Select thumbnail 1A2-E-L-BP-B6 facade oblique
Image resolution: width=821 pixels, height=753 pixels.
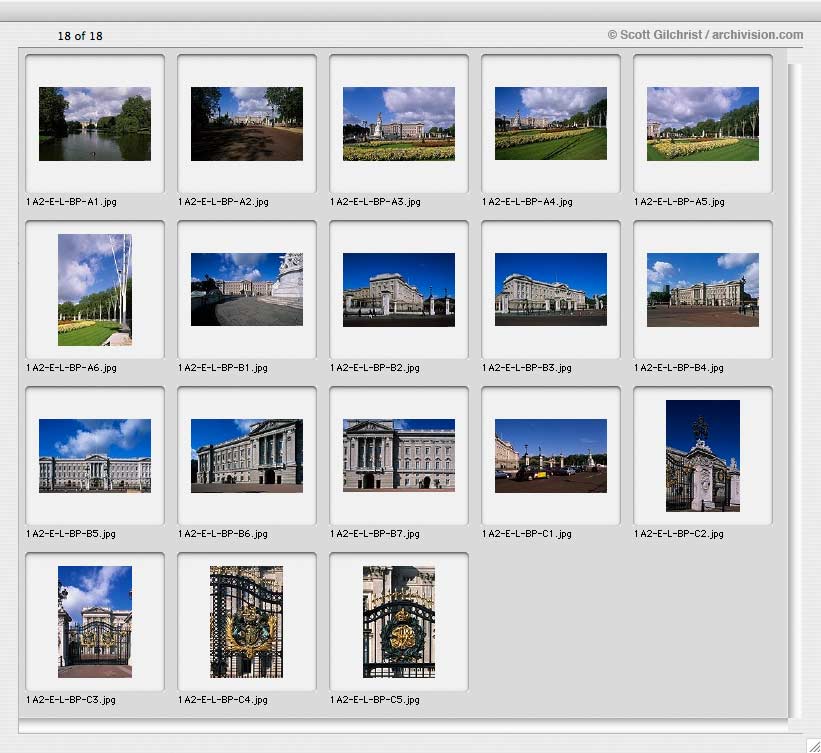tap(247, 456)
